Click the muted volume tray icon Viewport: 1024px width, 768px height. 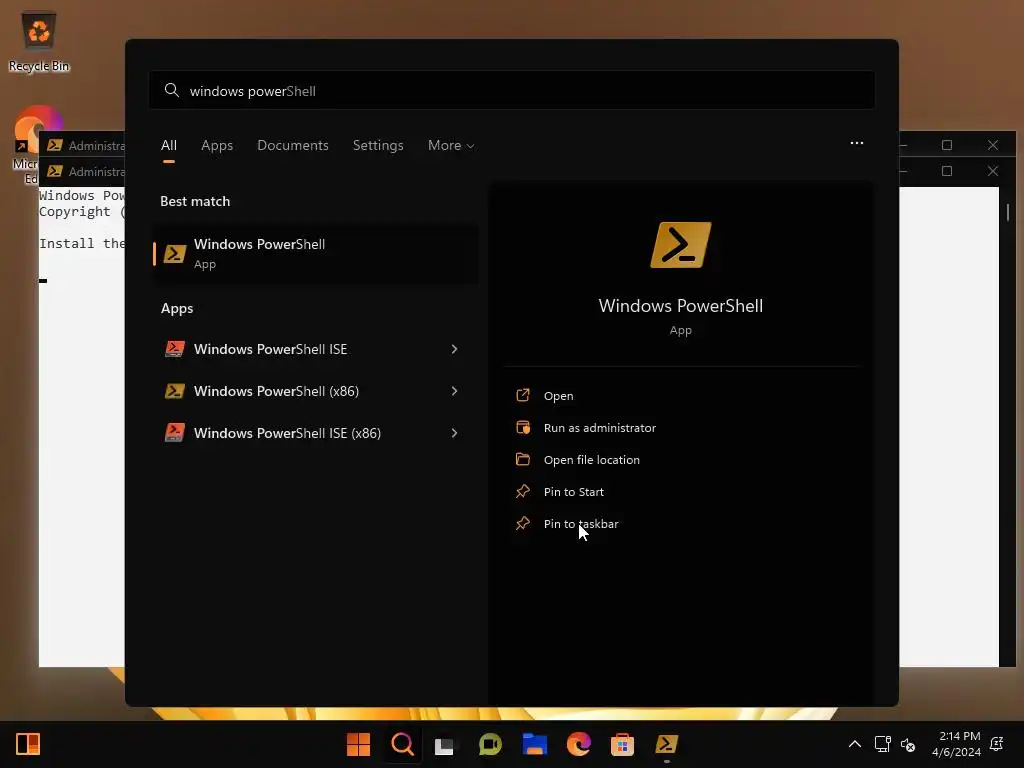click(x=908, y=744)
